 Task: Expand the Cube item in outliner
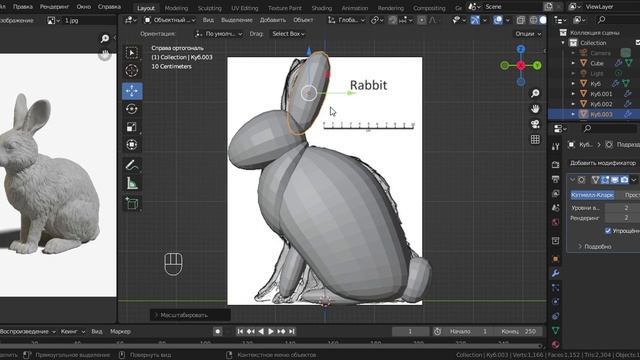[x=573, y=63]
